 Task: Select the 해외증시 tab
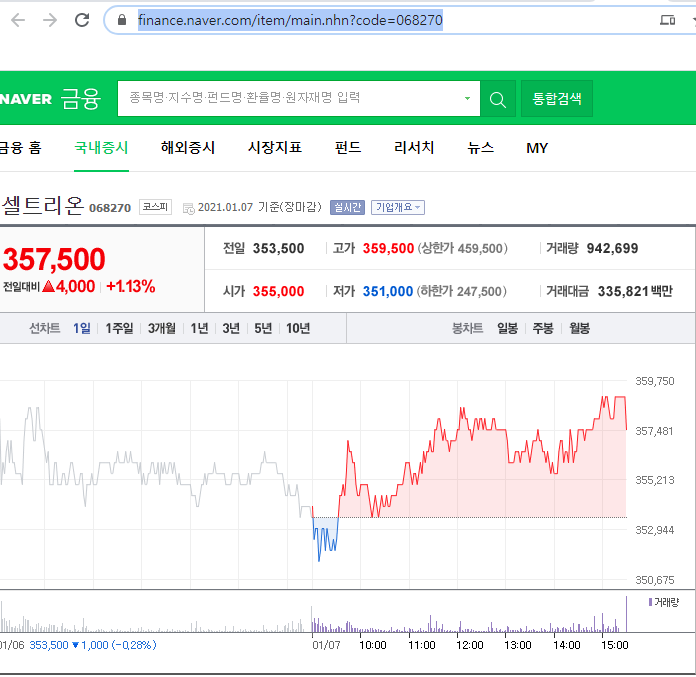coord(188,148)
